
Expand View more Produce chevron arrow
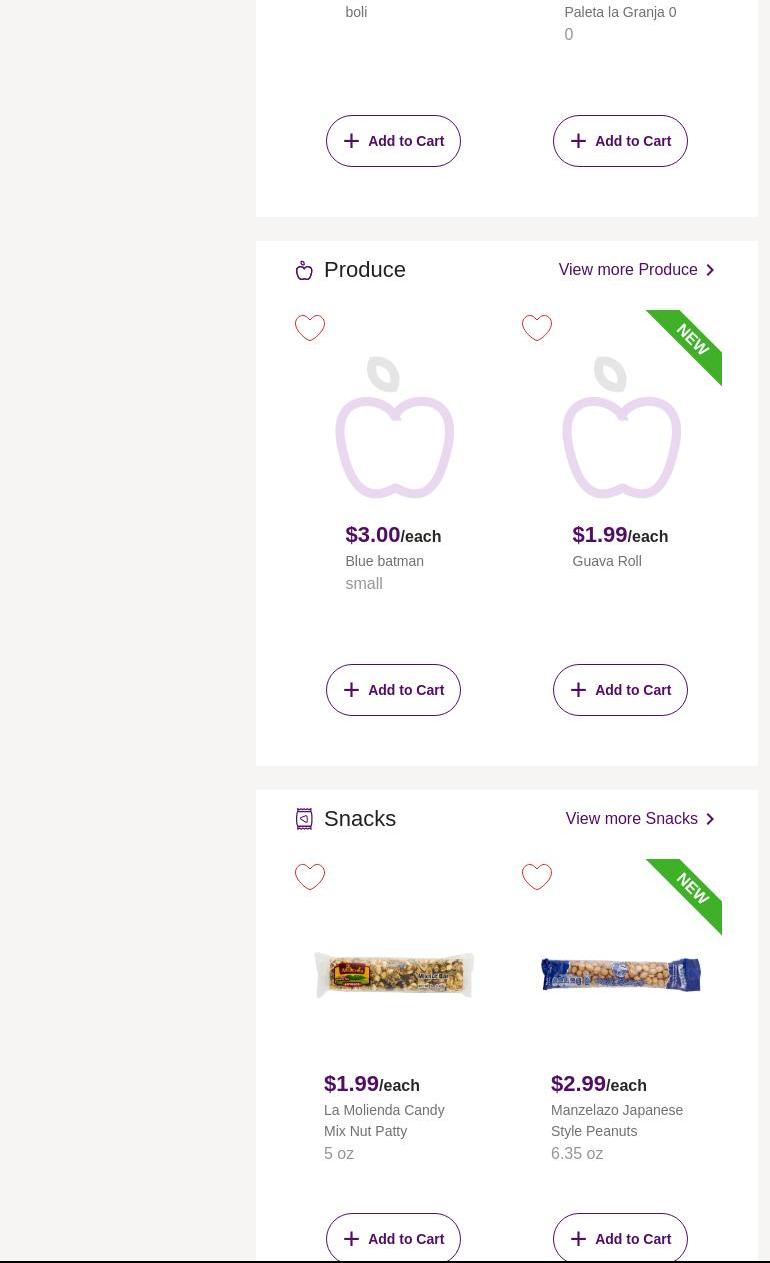pyautogui.click(x=710, y=270)
